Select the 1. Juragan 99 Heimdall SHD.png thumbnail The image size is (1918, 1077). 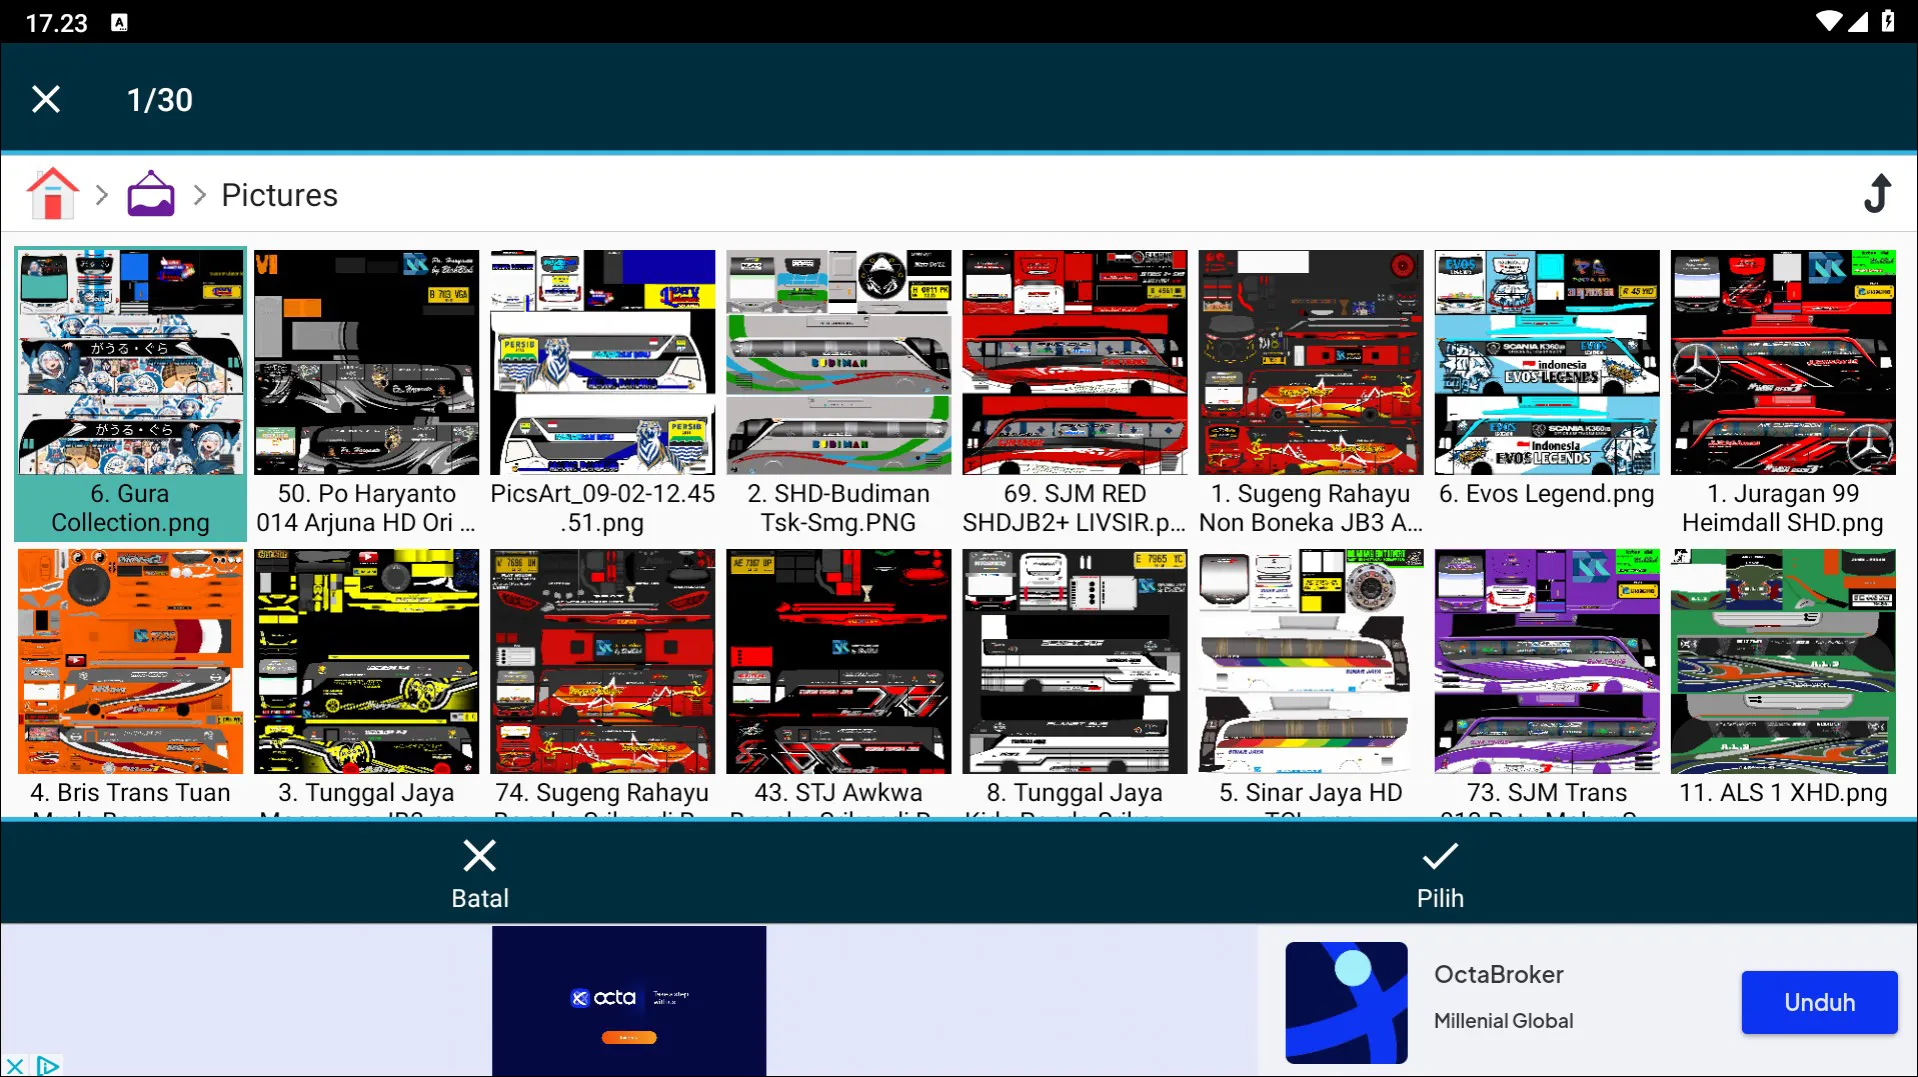coord(1782,362)
